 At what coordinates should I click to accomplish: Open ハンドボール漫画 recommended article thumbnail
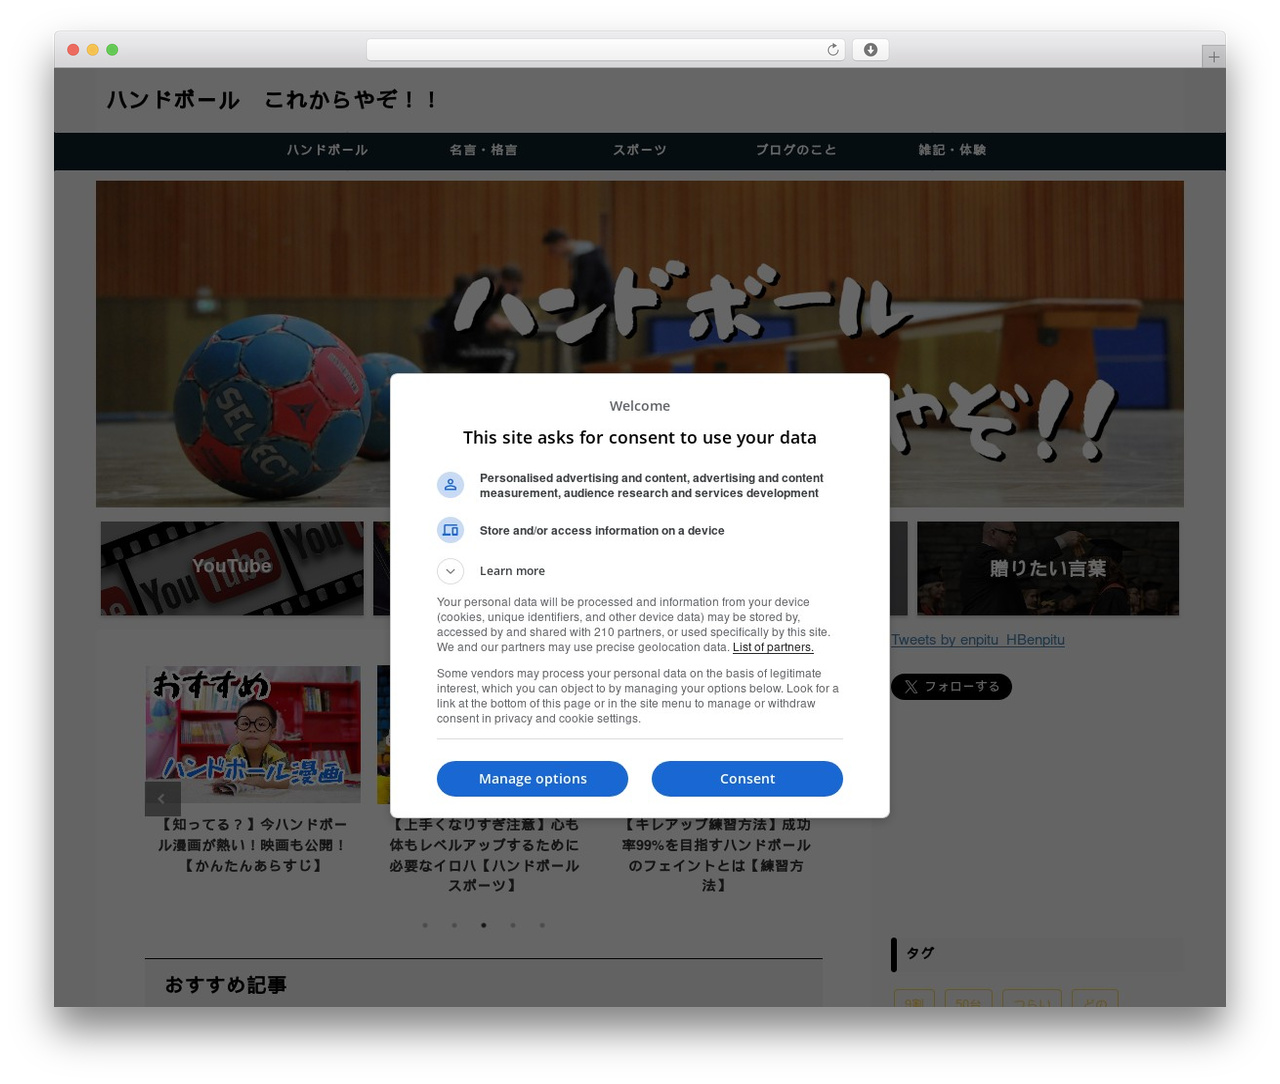click(x=253, y=735)
